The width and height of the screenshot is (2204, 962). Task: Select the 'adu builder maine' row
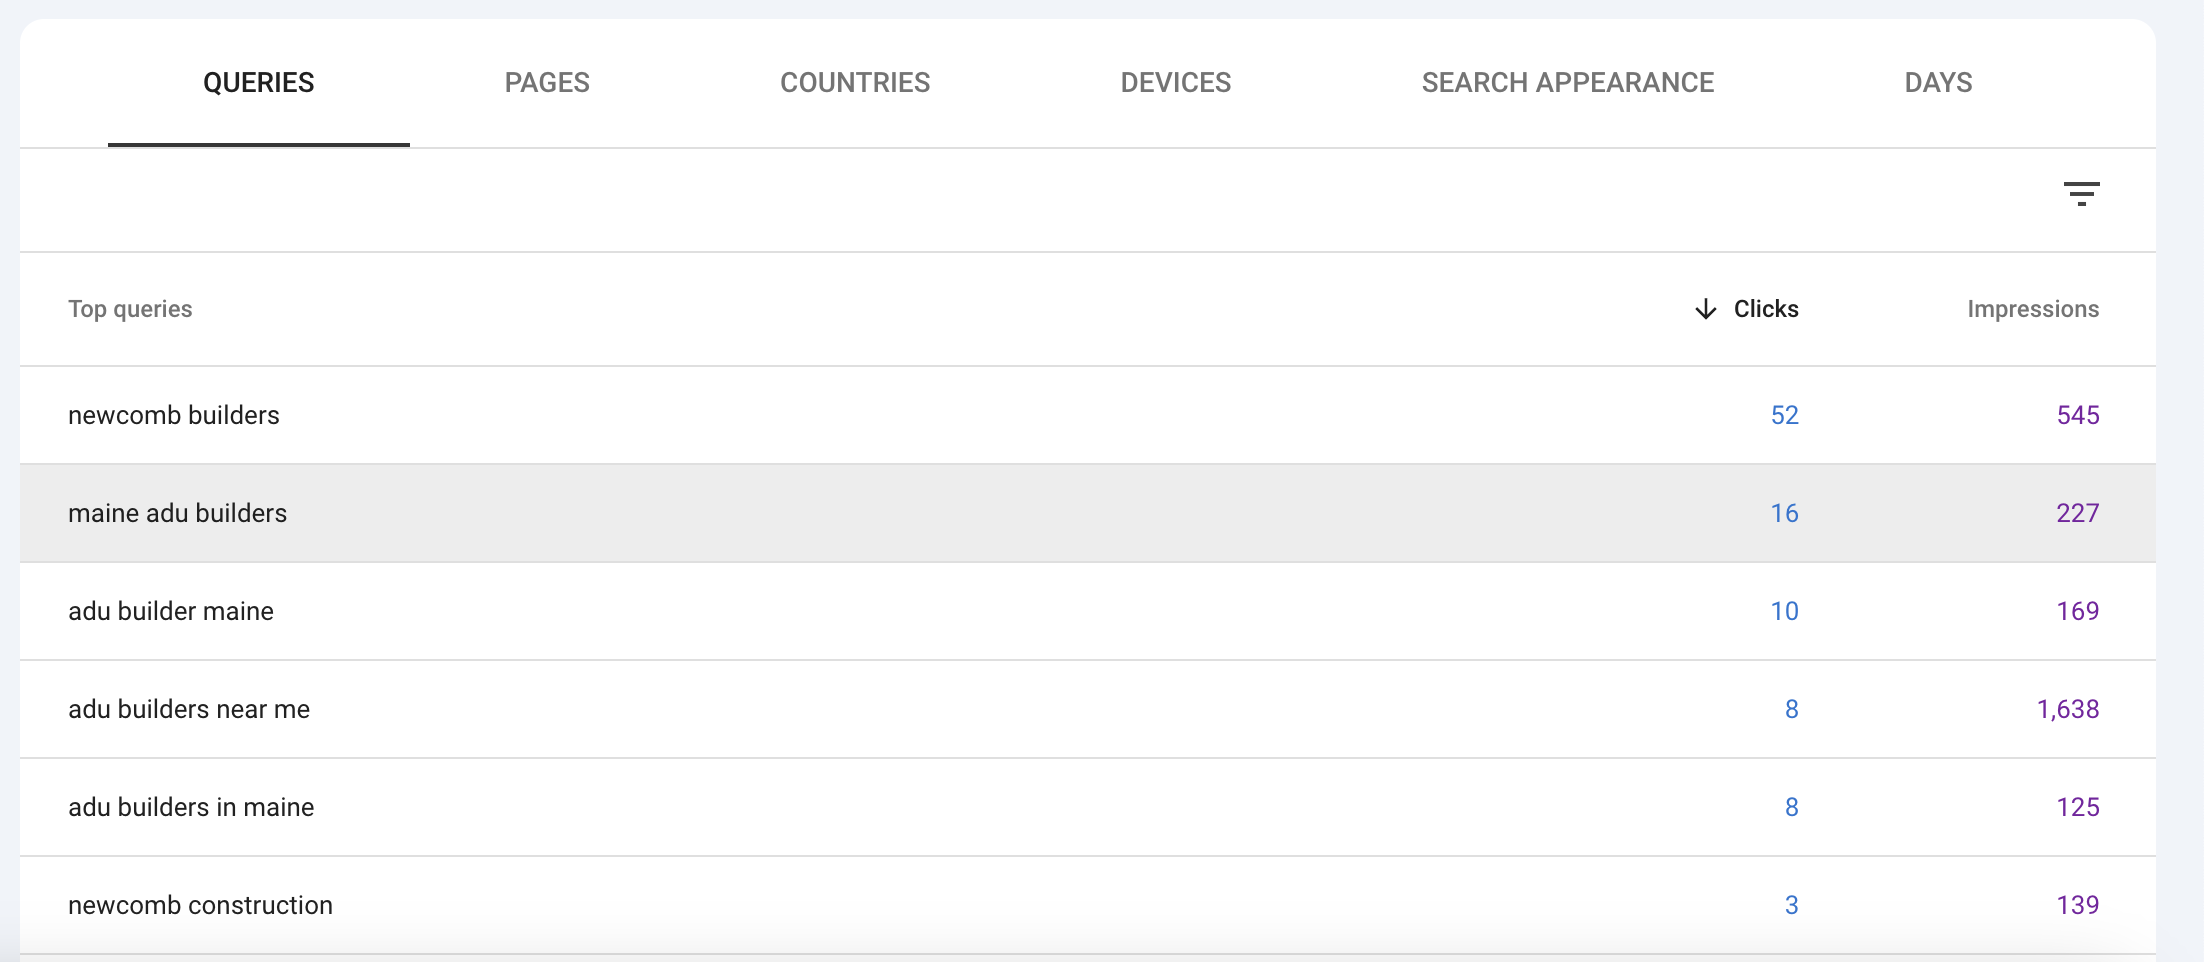[x=170, y=611]
